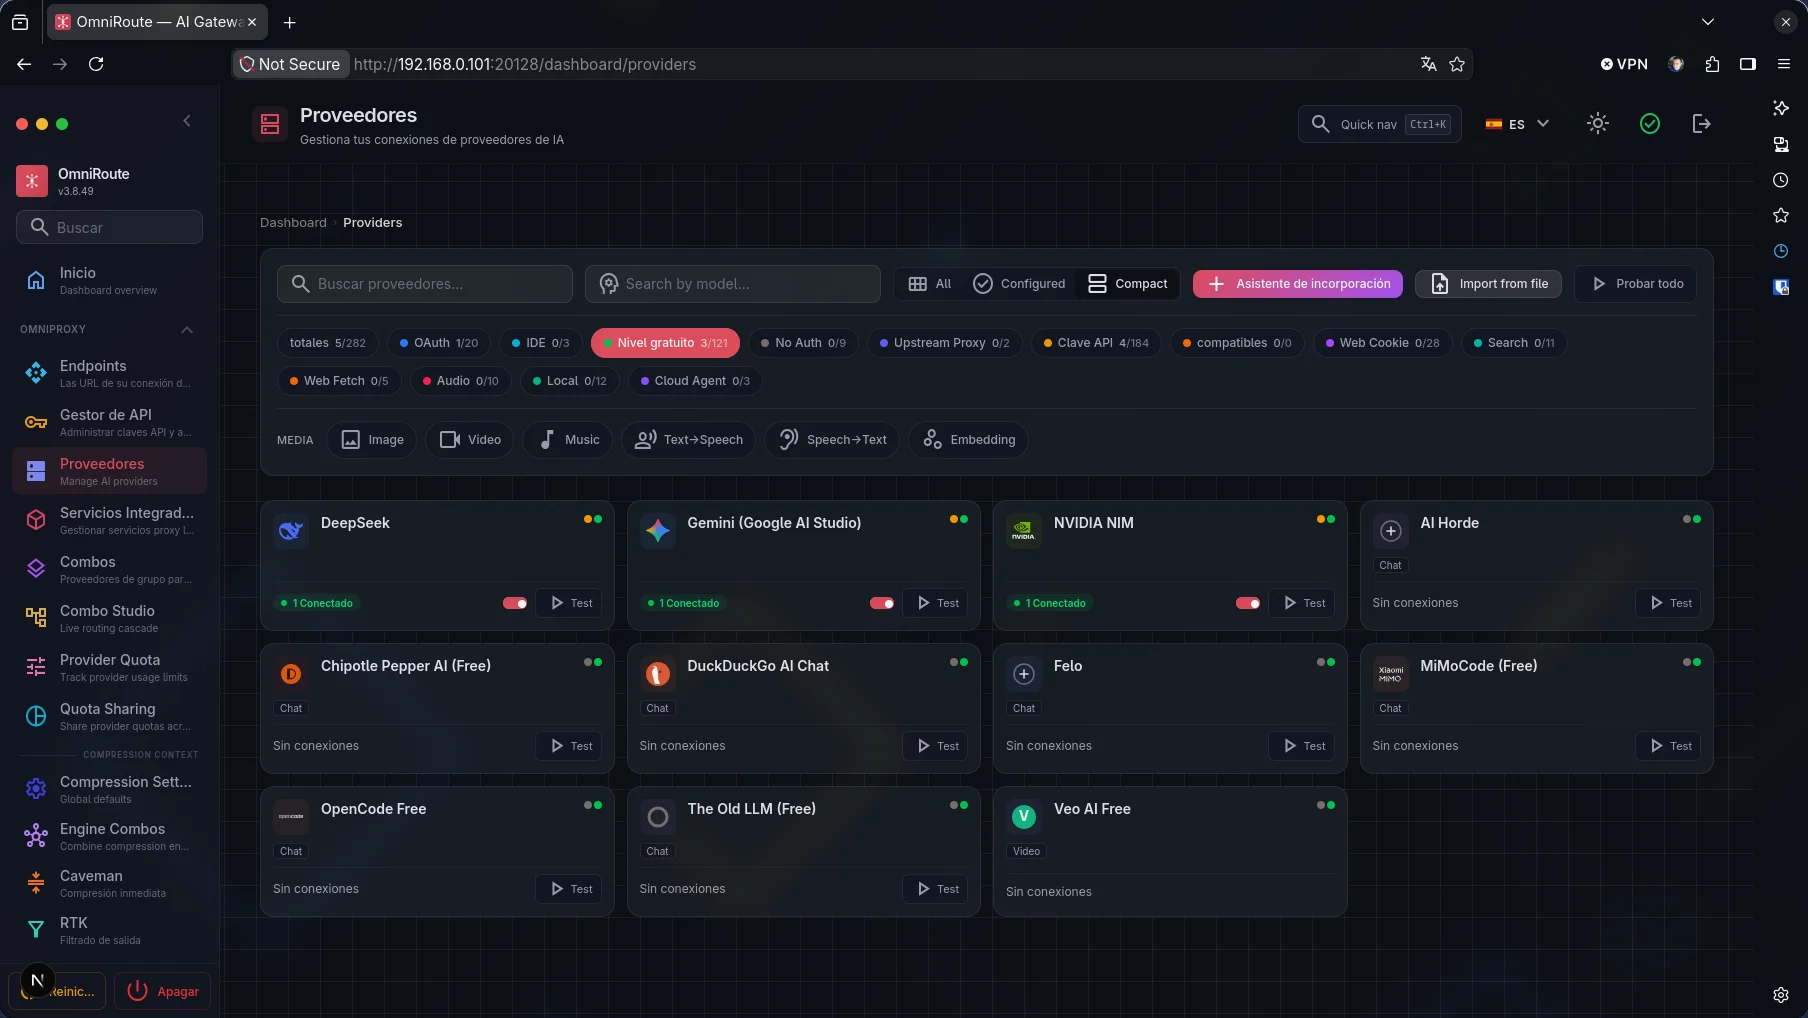Click the DeepSeek provider logo
The height and width of the screenshot is (1018, 1808).
tap(291, 531)
